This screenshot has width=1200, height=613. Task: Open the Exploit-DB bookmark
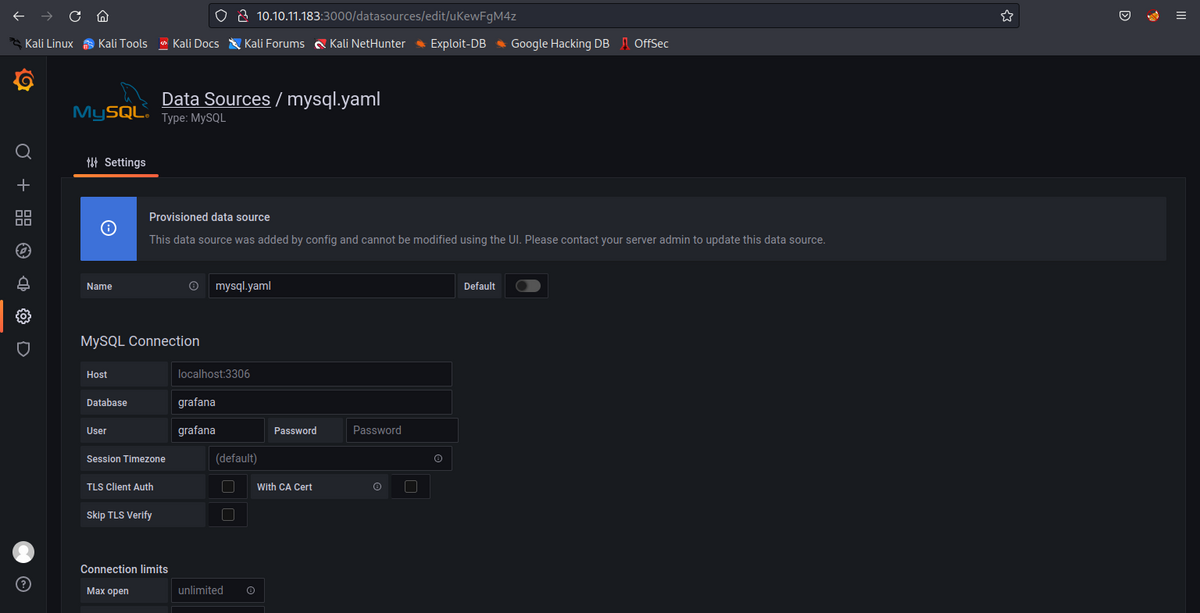pyautogui.click(x=450, y=44)
